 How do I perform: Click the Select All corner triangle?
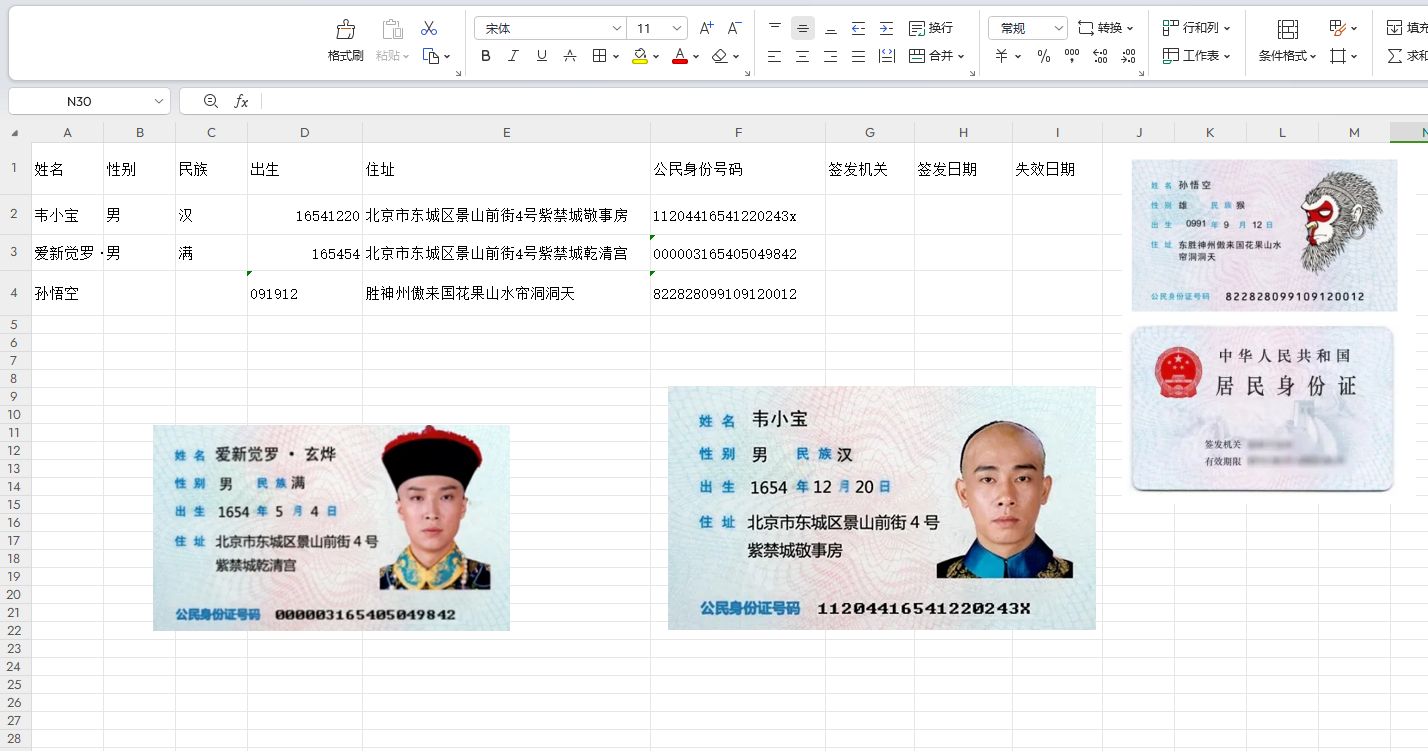point(15,133)
